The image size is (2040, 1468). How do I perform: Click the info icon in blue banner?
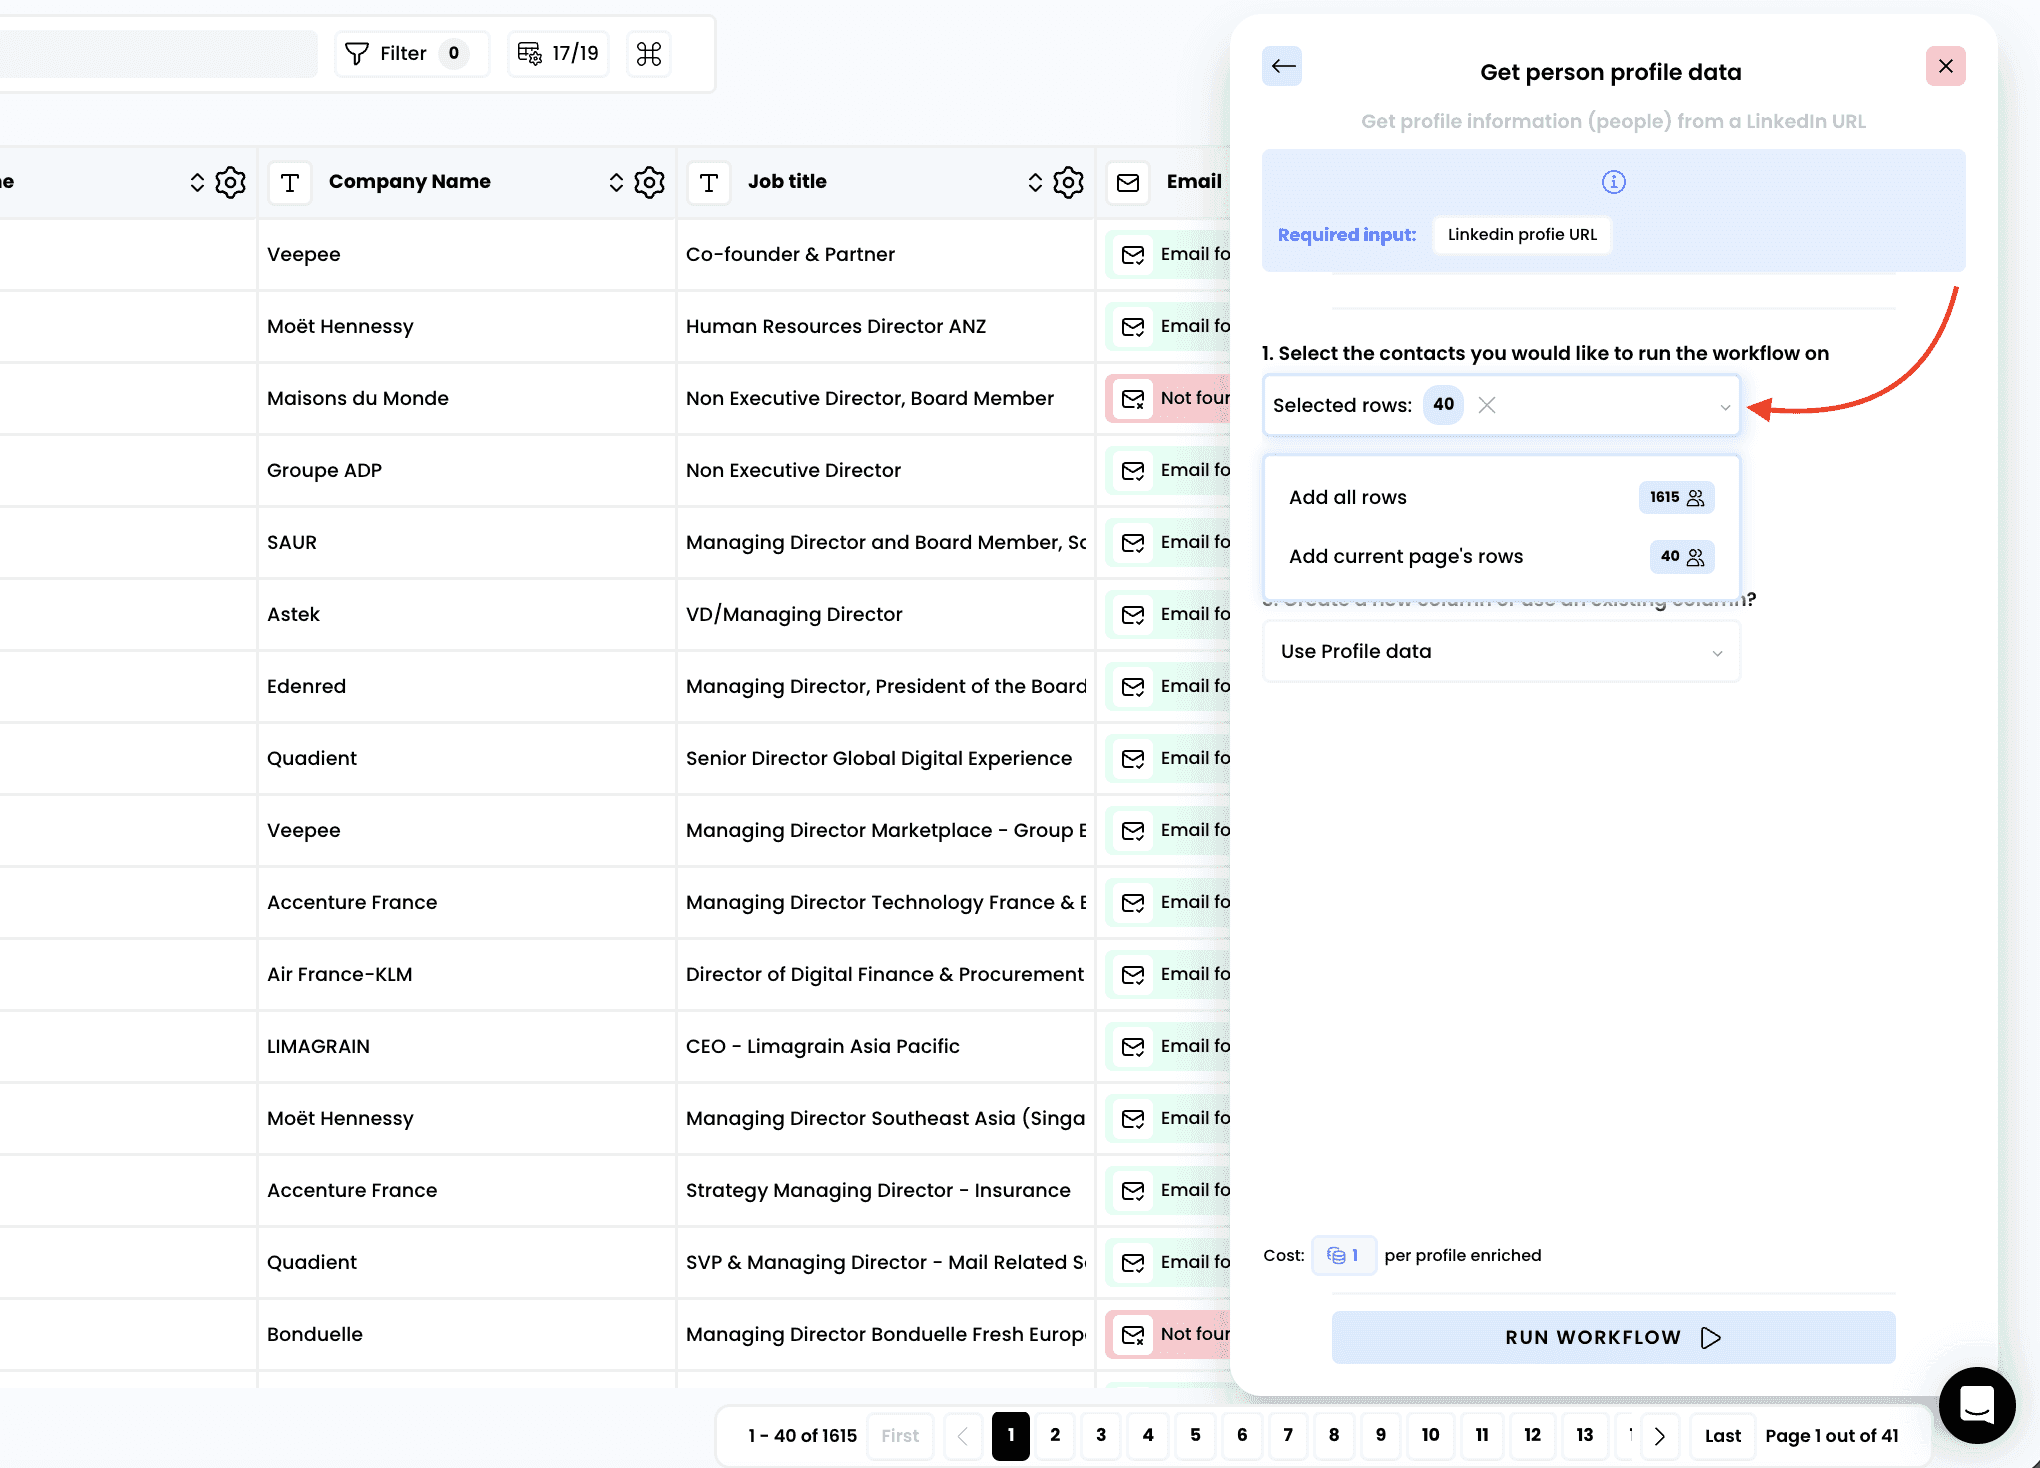point(1613,182)
